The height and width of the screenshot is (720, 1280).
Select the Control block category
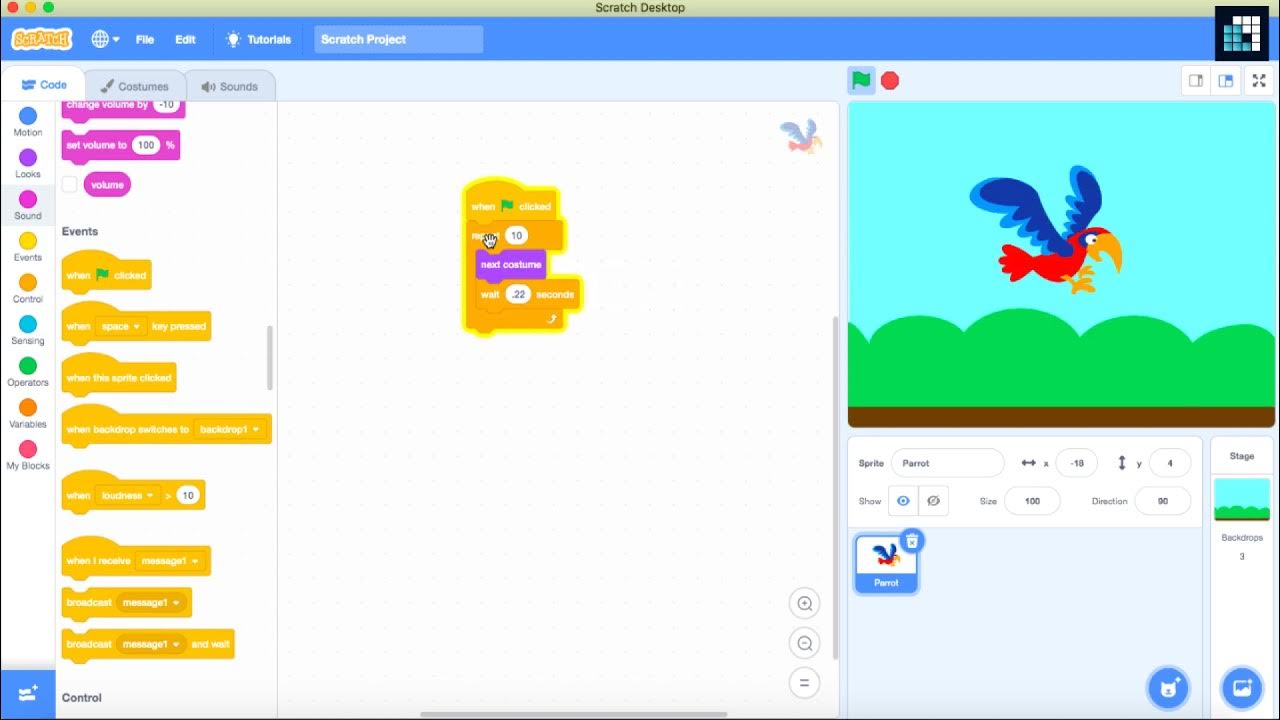click(x=28, y=289)
